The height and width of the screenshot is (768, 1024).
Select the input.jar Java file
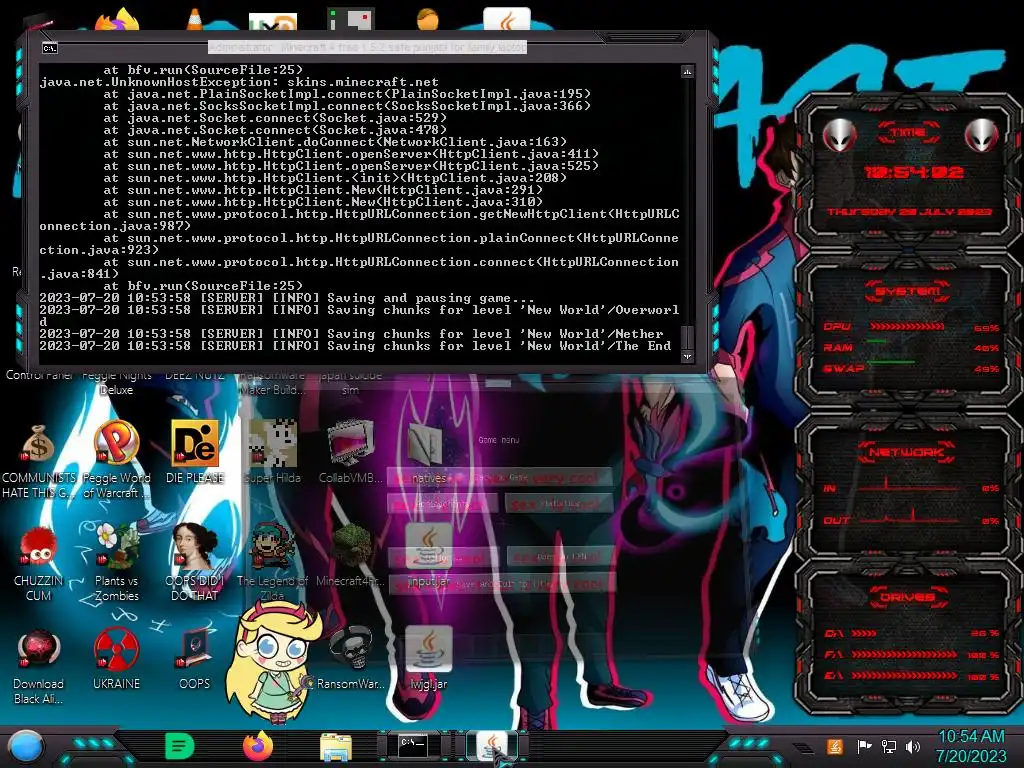click(428, 555)
